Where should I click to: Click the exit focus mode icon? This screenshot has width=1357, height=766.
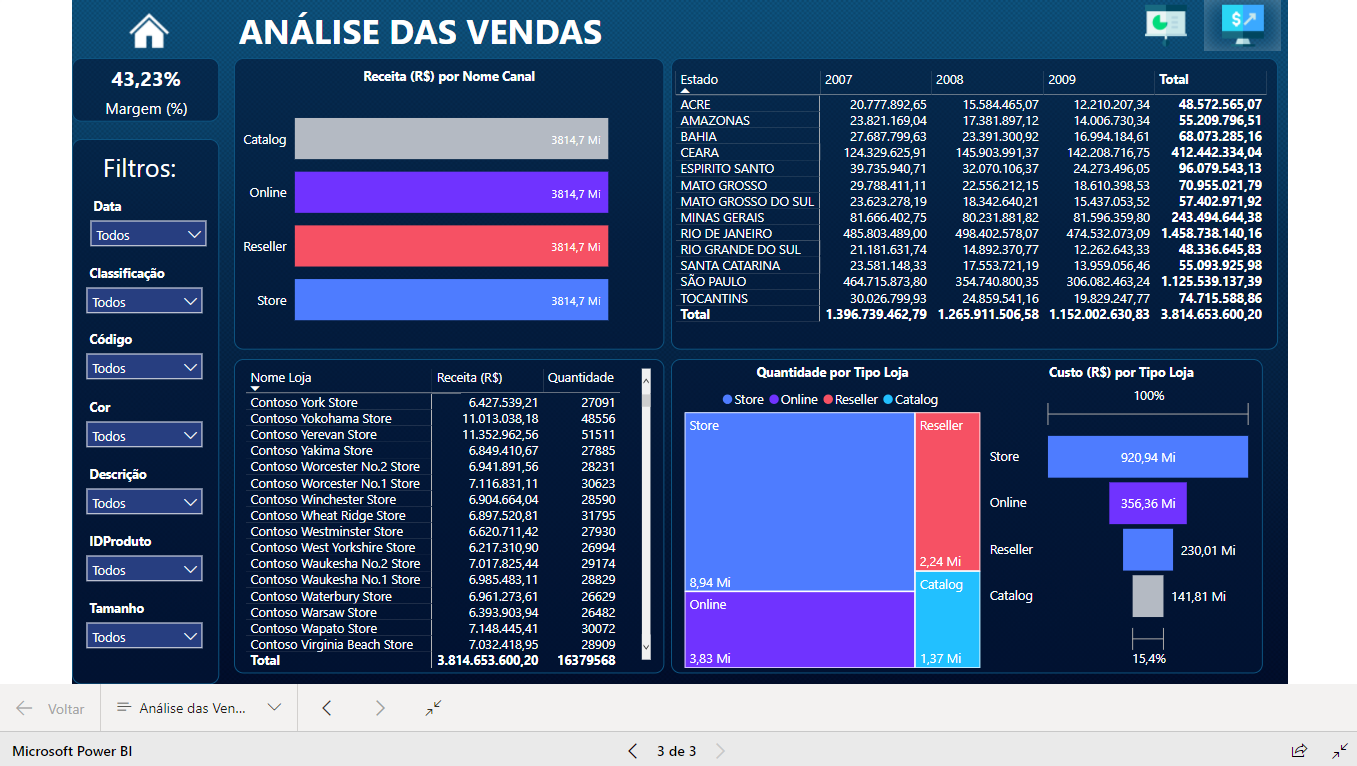(1340, 750)
